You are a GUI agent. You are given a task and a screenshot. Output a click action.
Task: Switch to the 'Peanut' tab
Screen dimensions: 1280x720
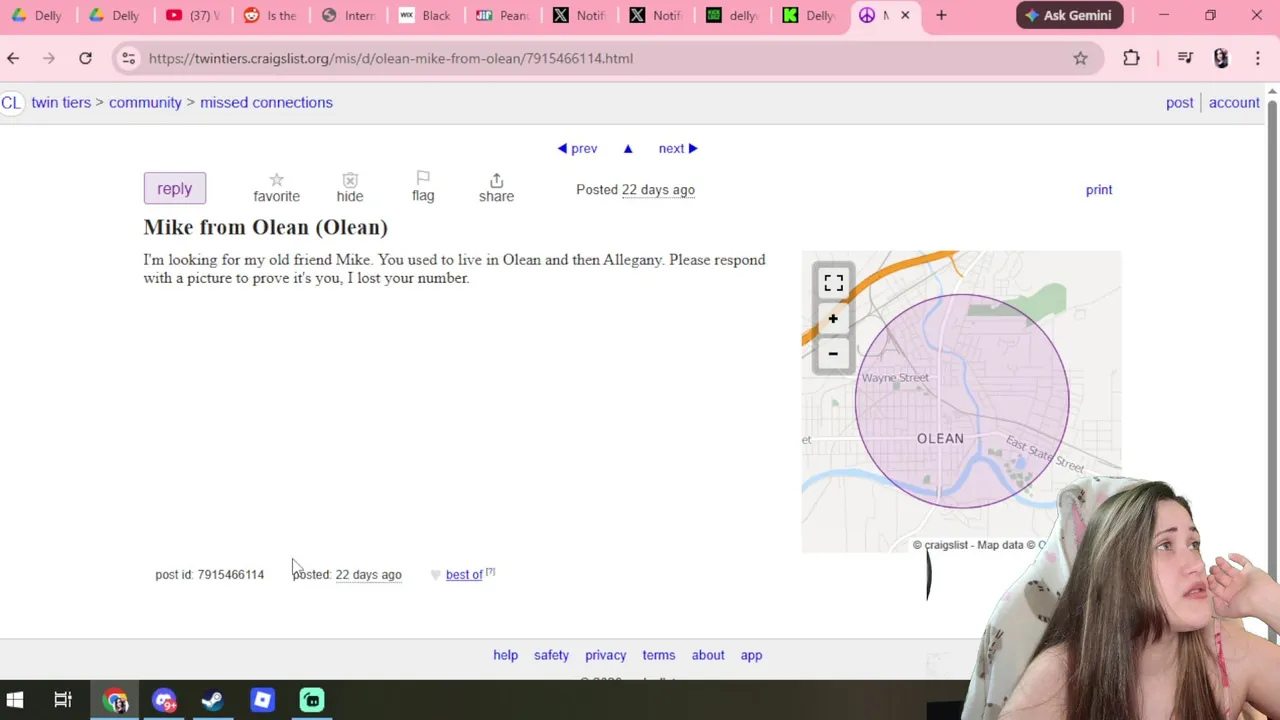pos(501,15)
